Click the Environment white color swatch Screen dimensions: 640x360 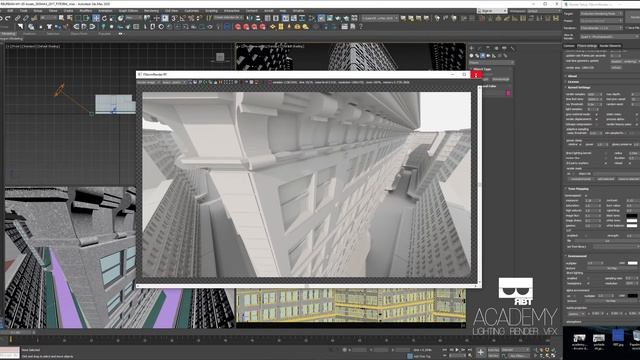(x=632, y=263)
